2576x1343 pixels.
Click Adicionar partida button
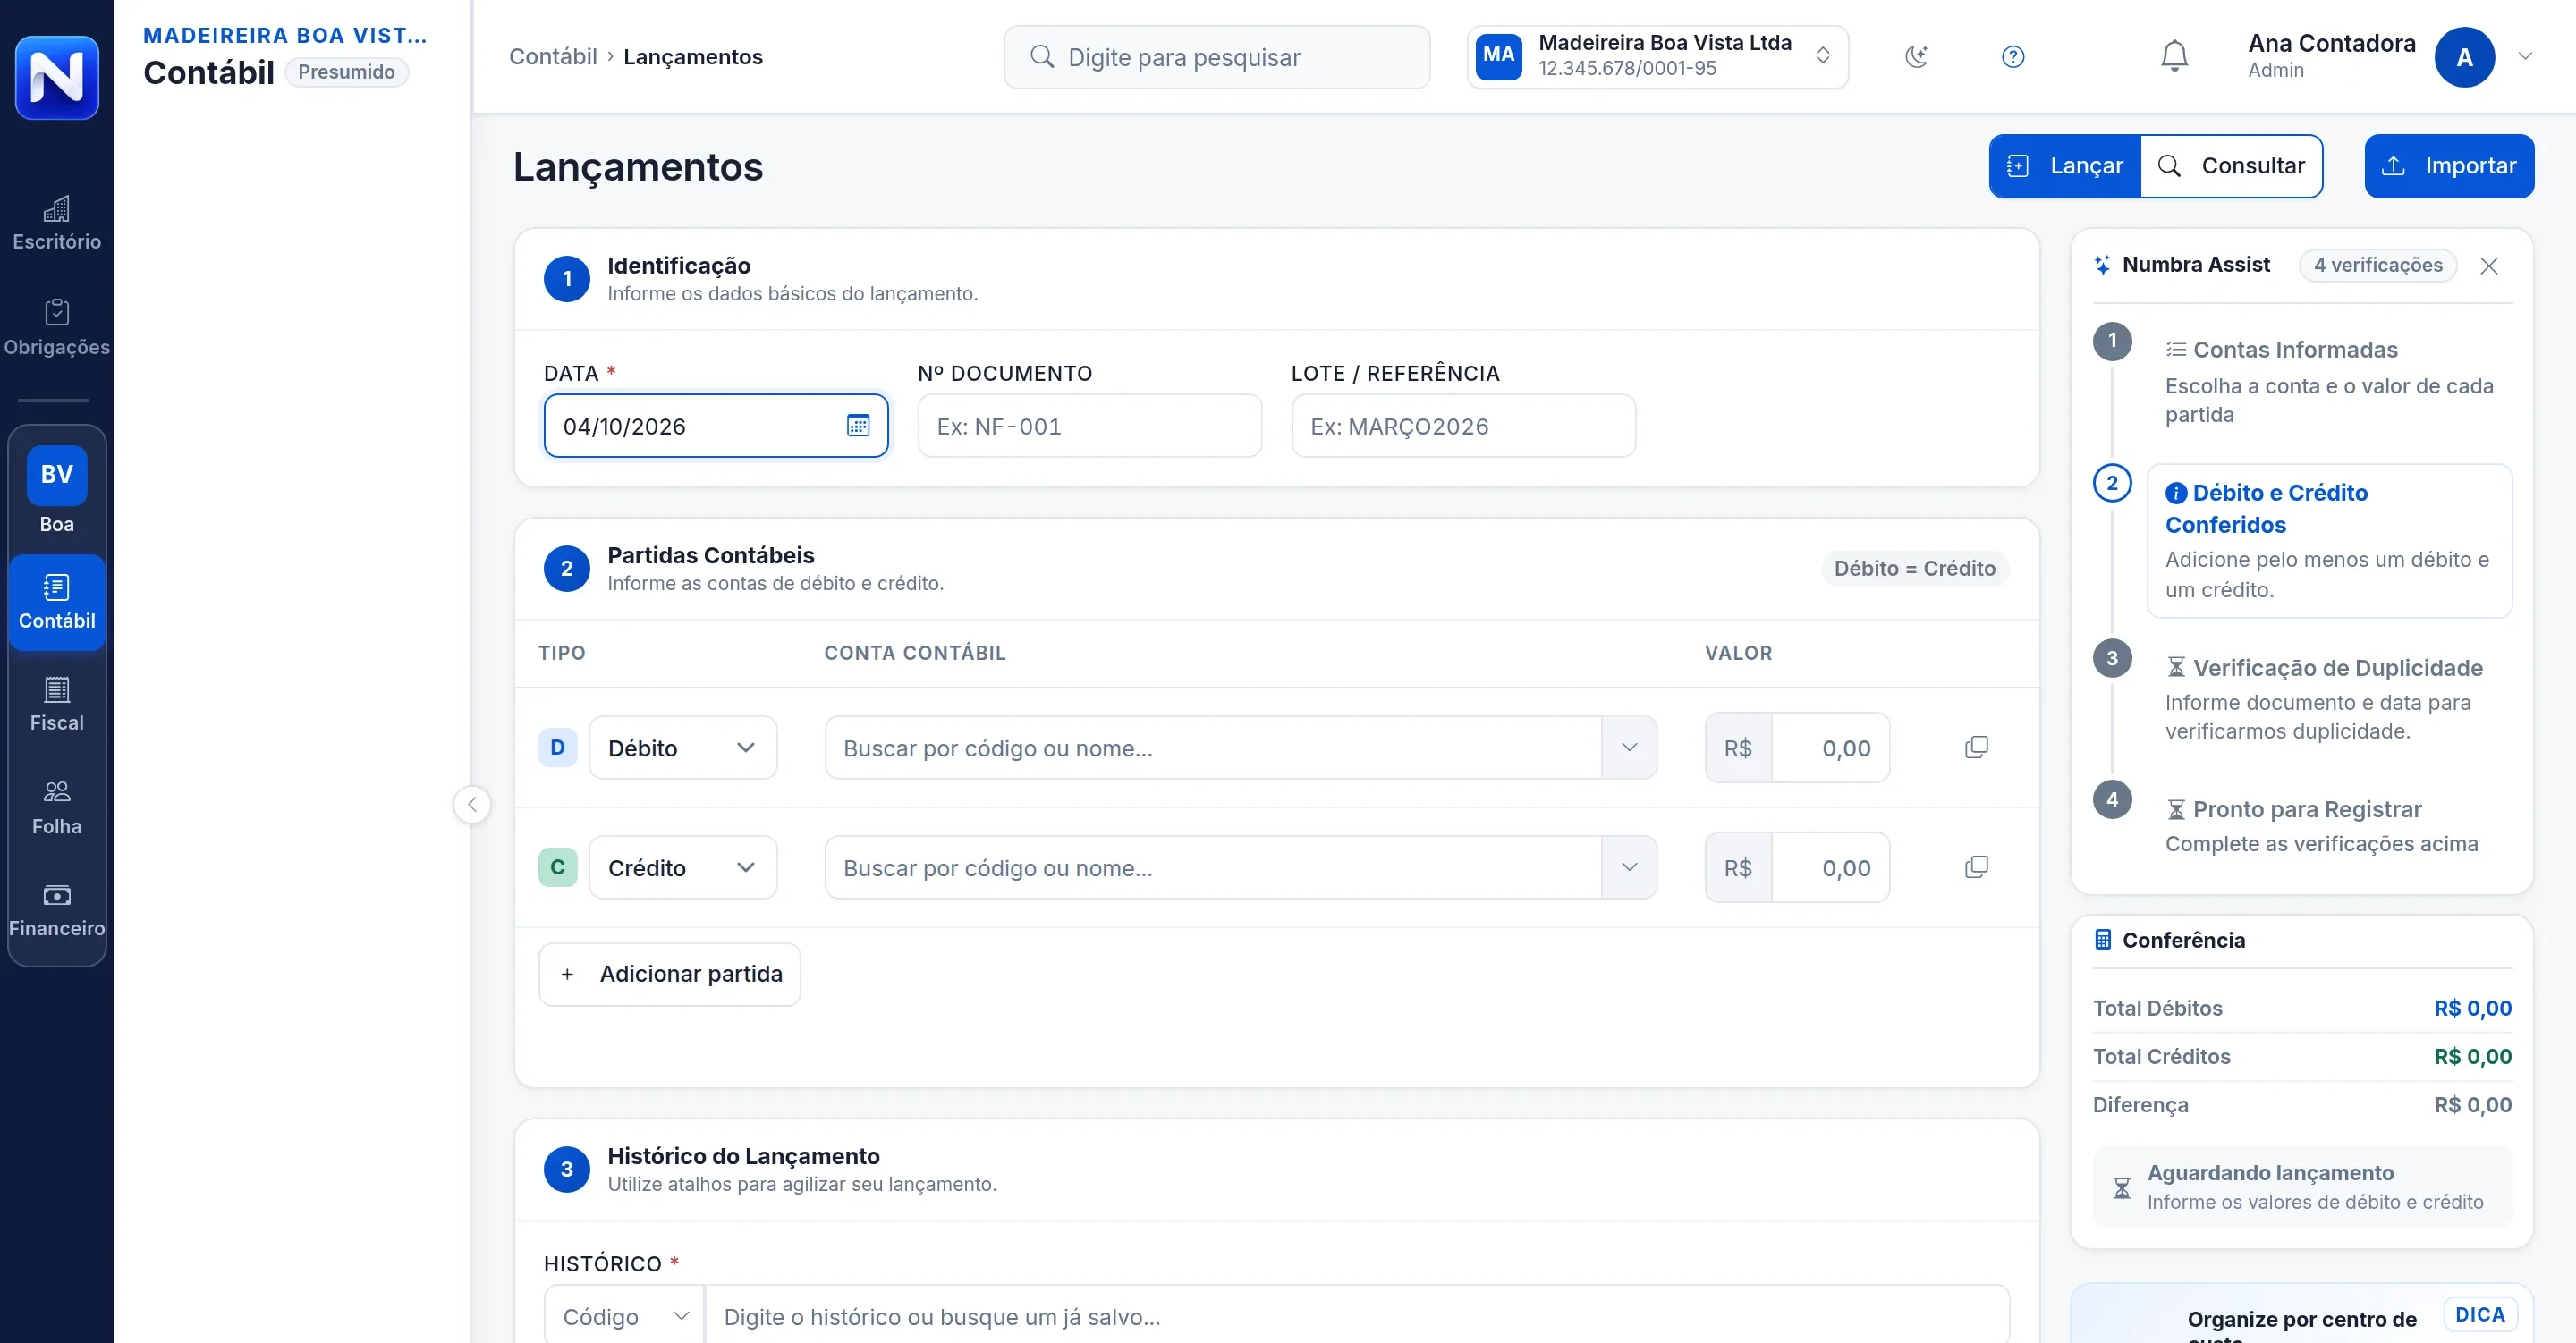click(669, 974)
